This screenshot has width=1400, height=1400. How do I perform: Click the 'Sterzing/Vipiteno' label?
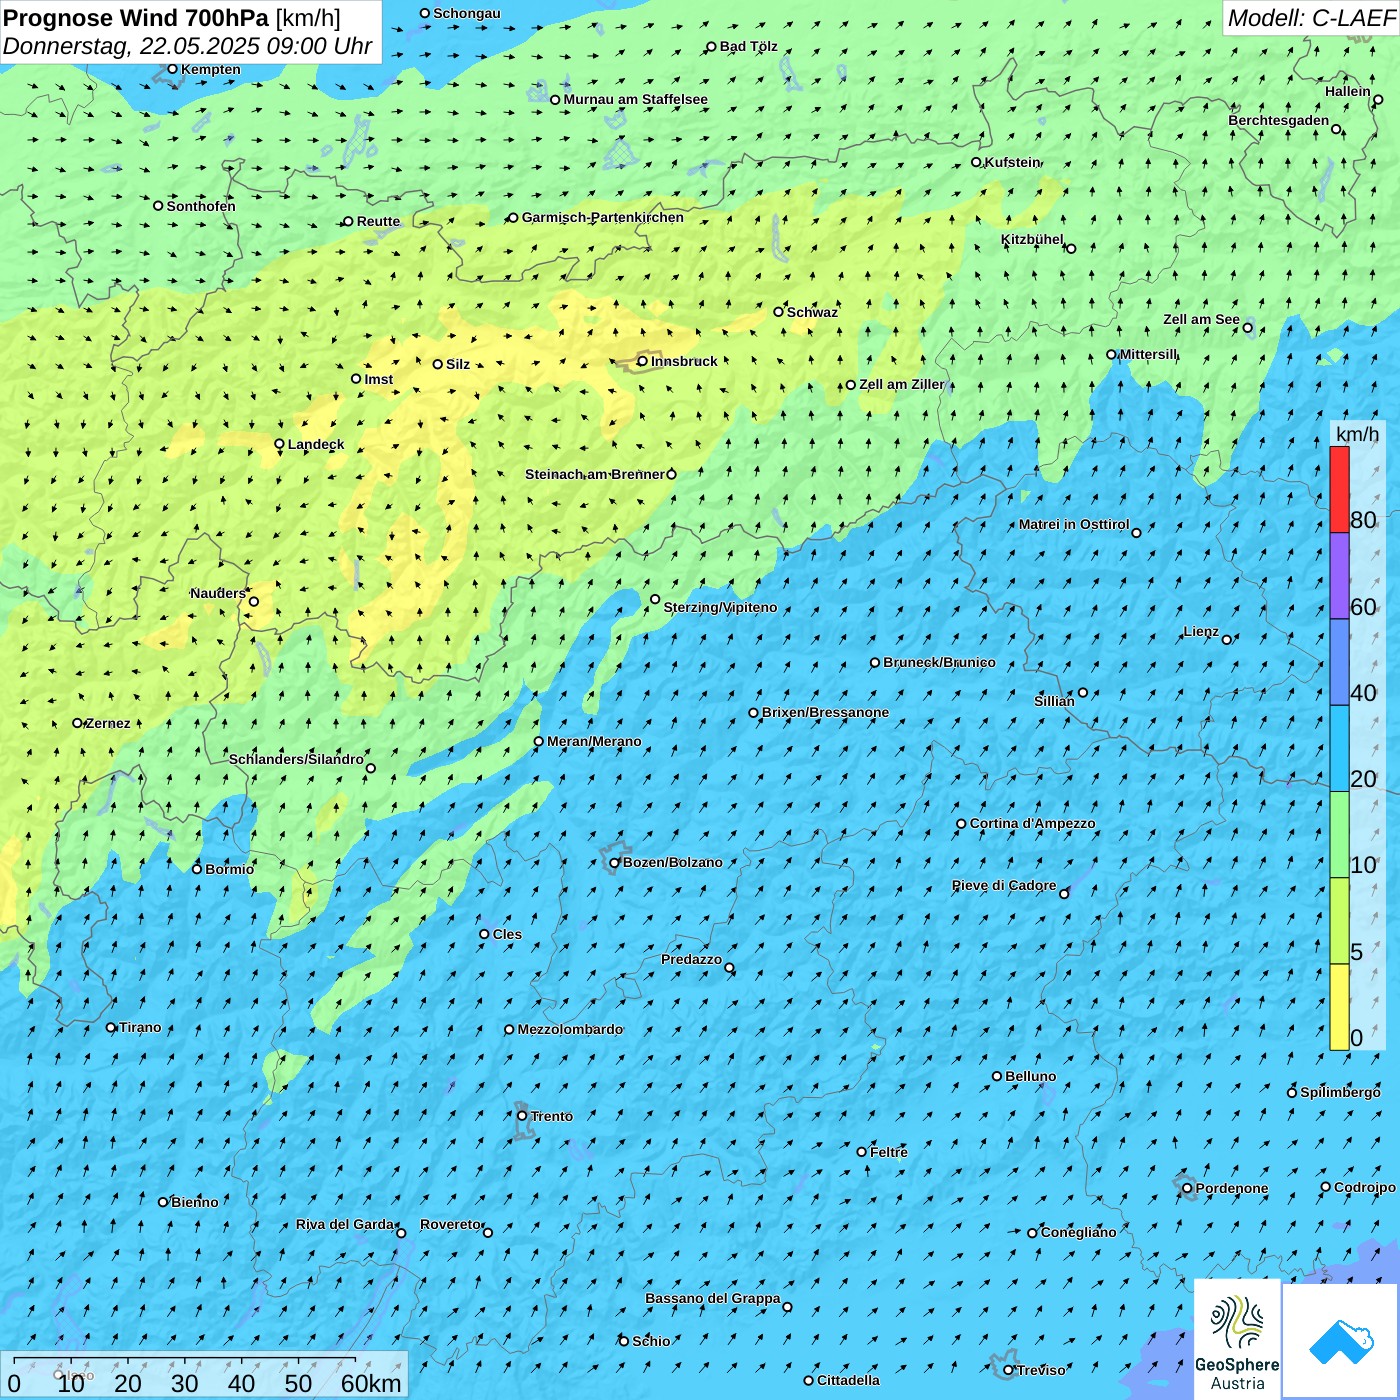point(720,607)
